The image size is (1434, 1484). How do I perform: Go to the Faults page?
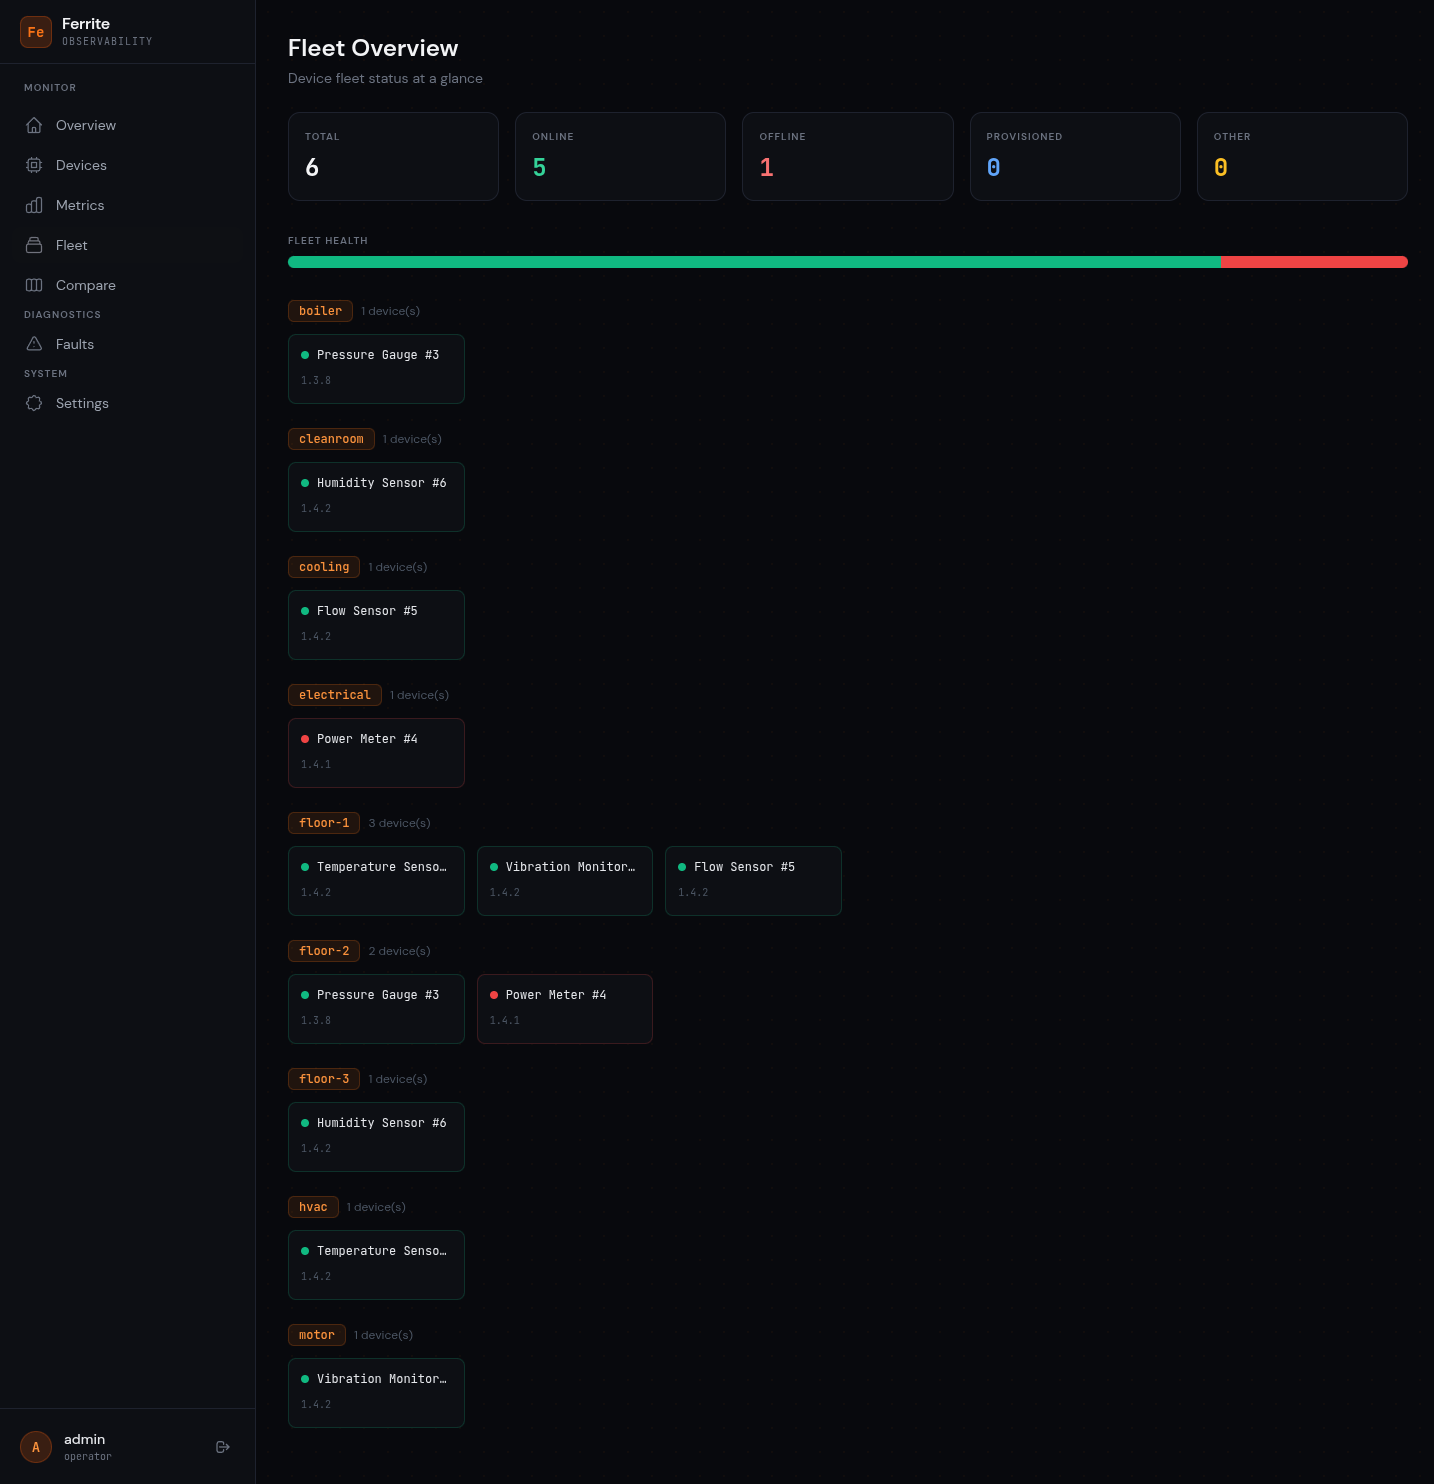tap(75, 344)
